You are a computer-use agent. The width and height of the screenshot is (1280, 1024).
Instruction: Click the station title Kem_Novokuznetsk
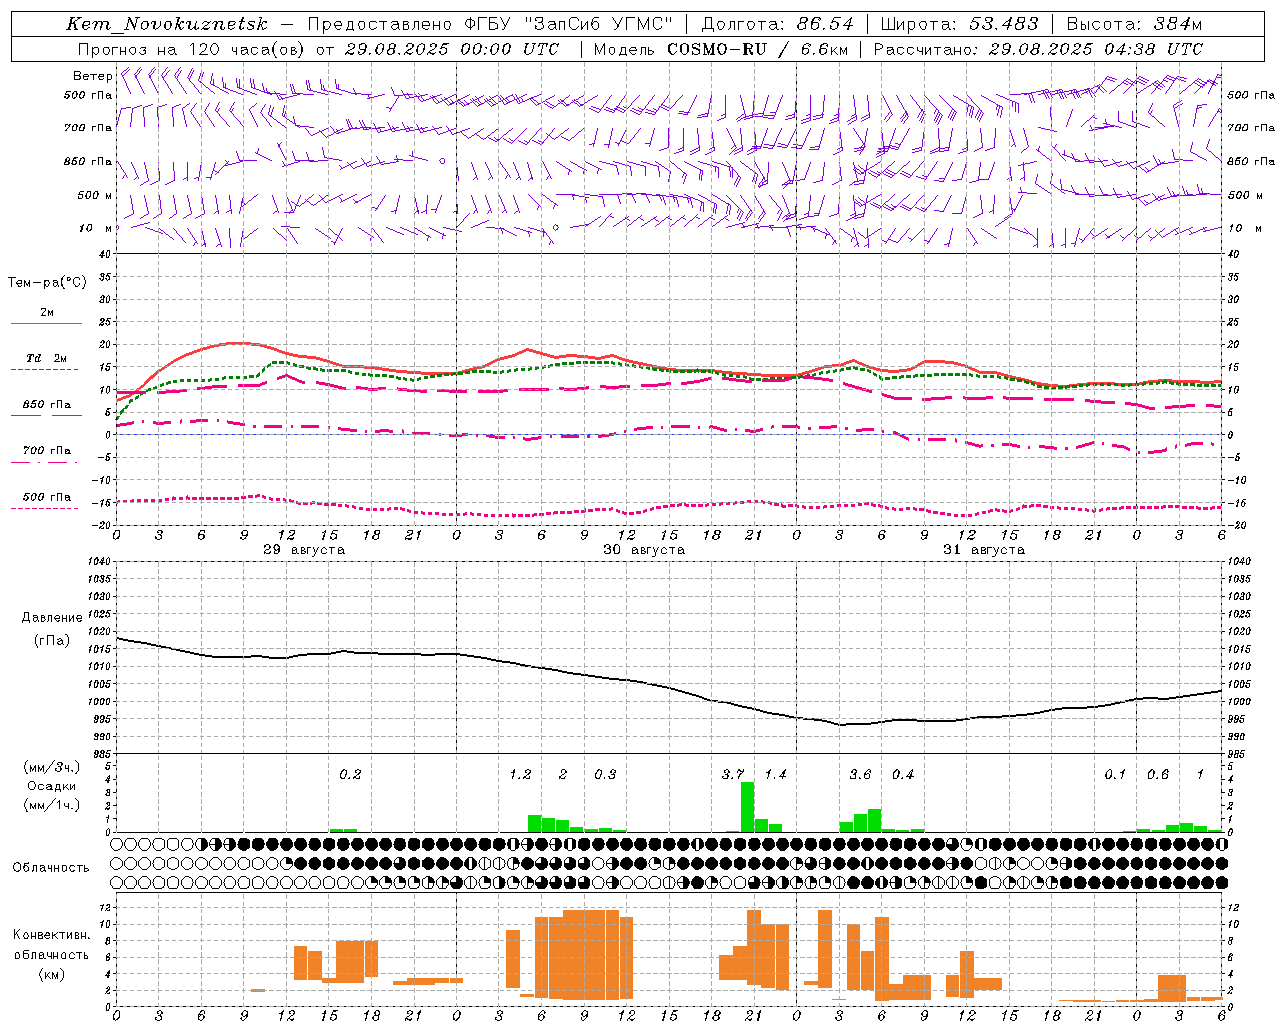click(167, 24)
